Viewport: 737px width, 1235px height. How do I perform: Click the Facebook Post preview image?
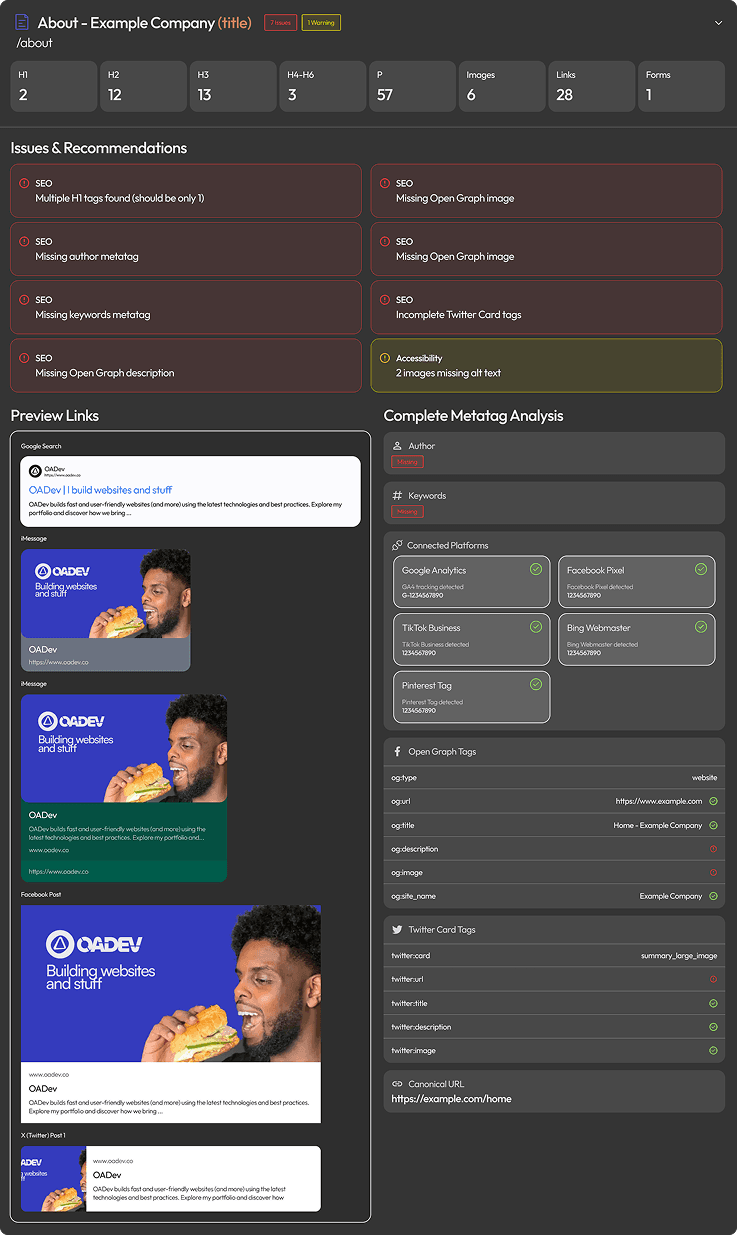(x=171, y=984)
